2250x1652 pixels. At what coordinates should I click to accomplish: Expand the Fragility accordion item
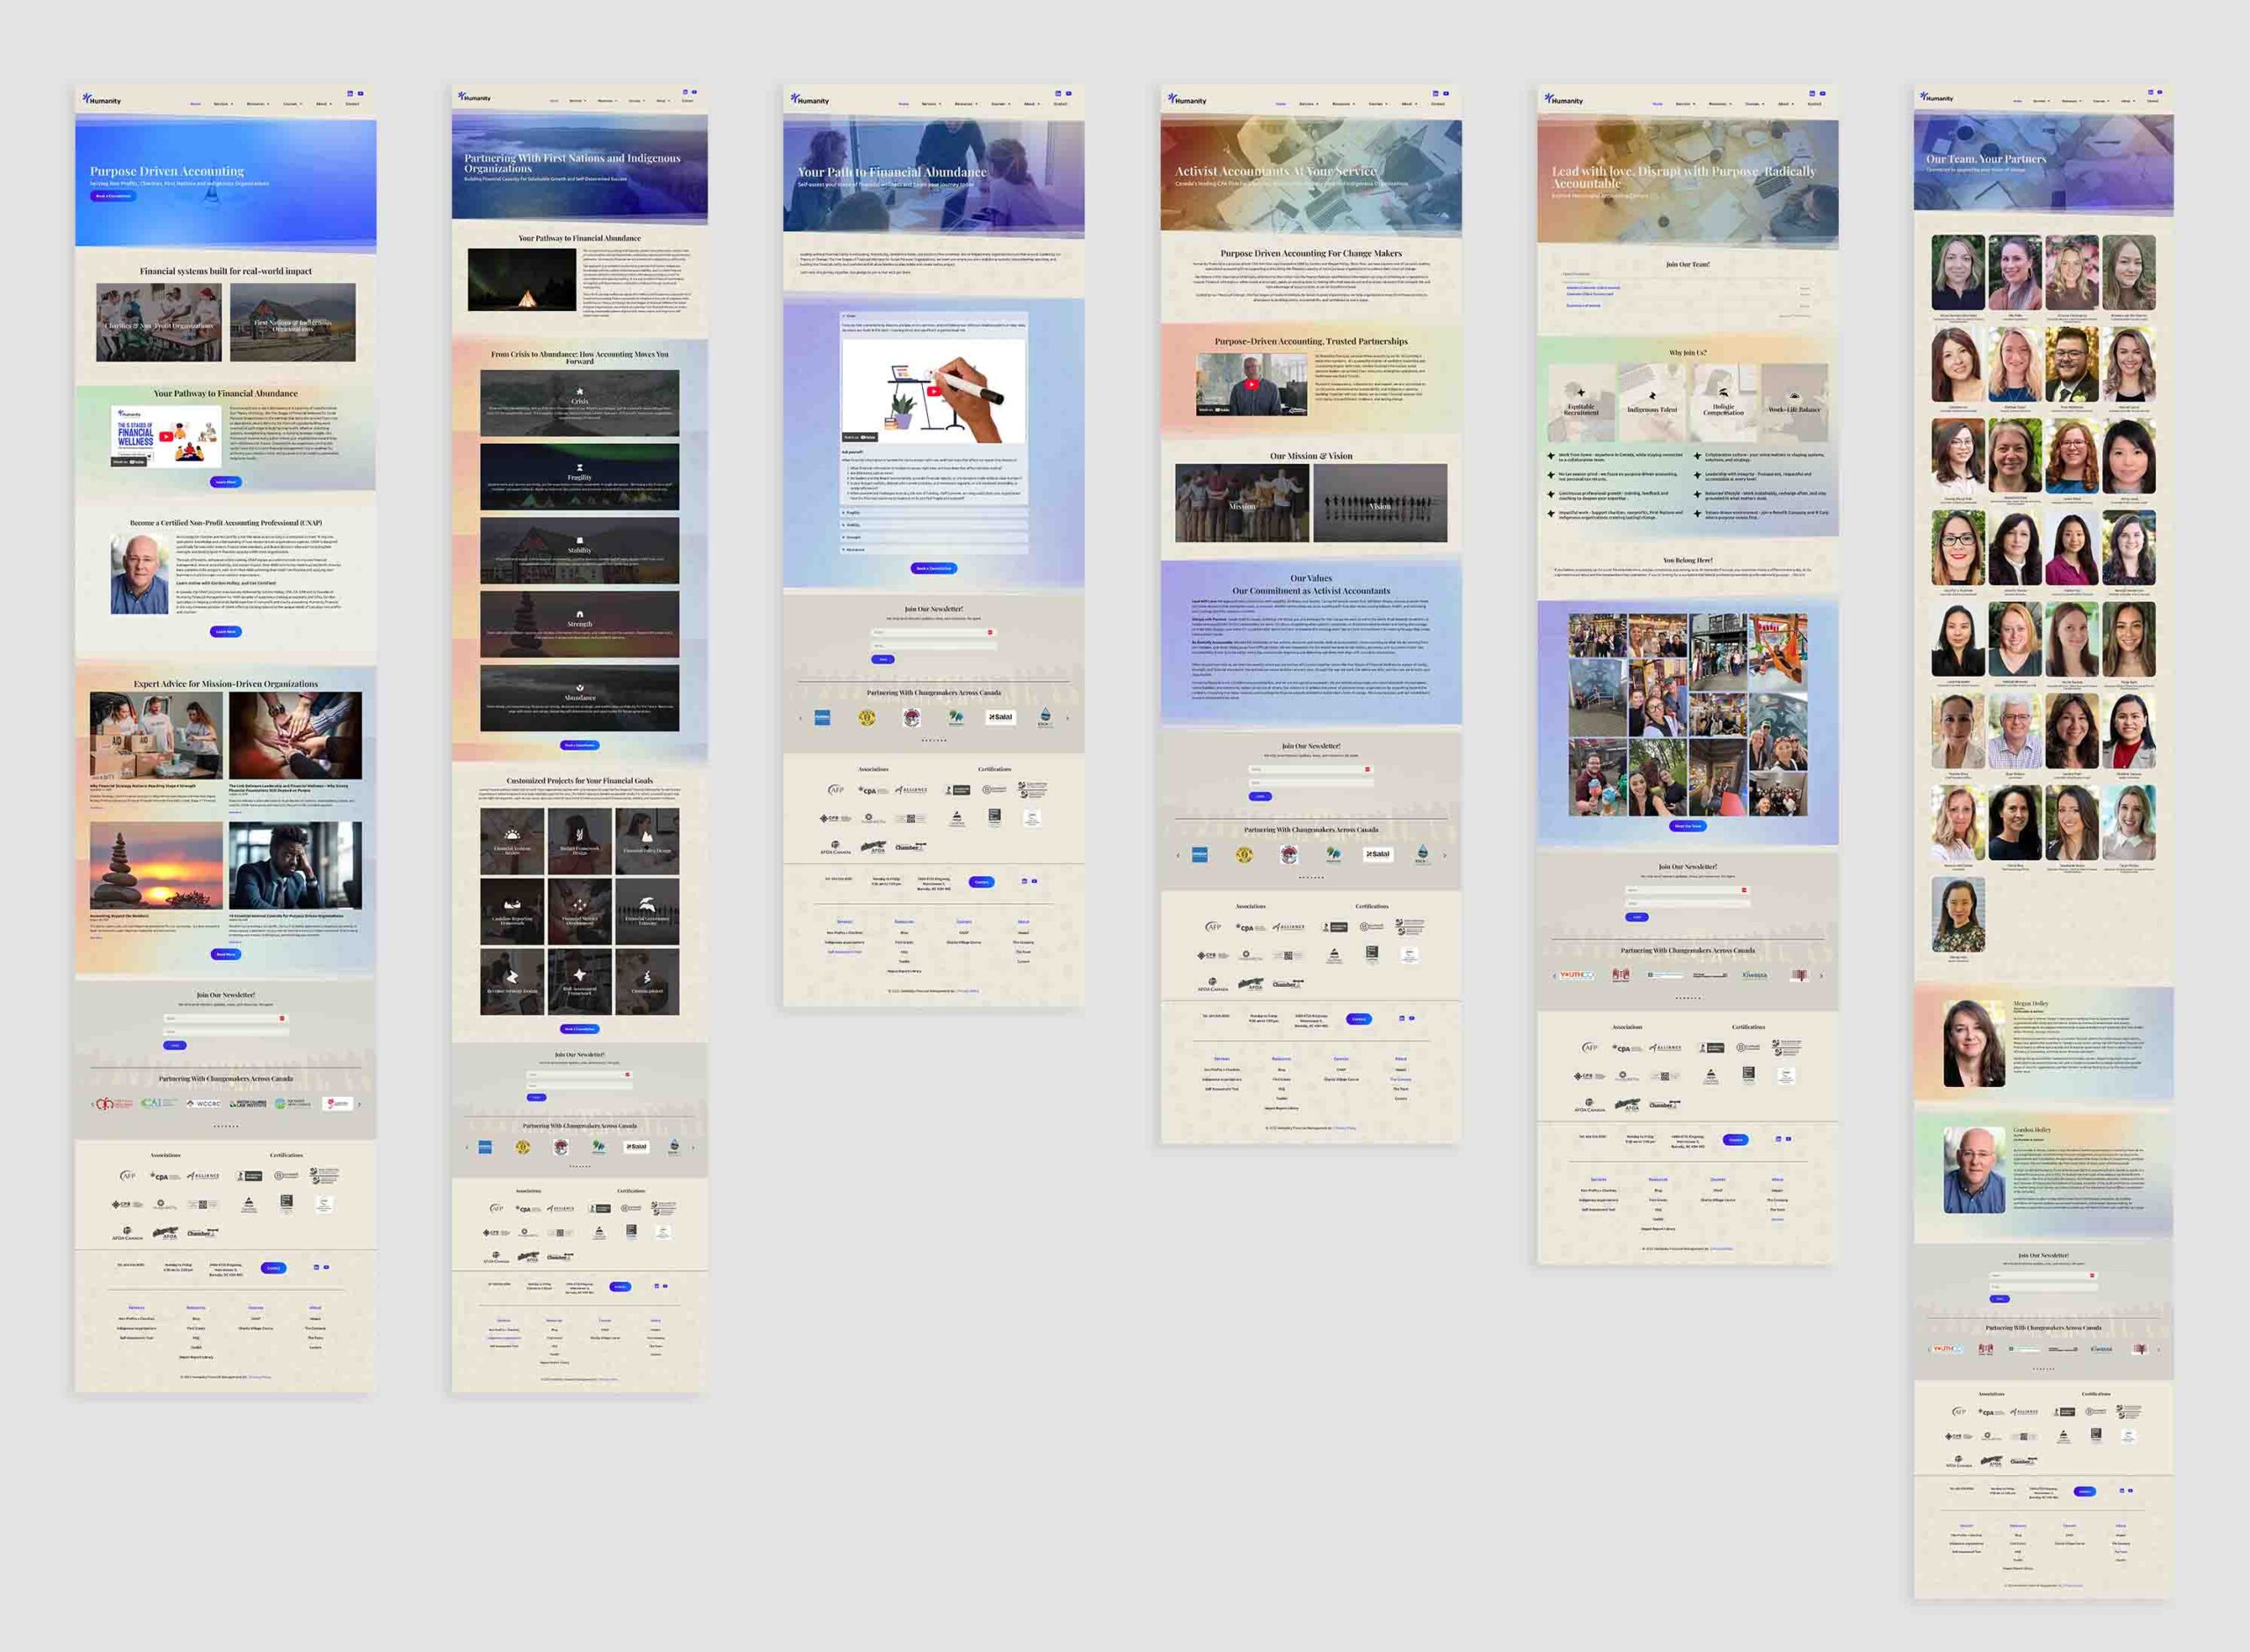(852, 512)
